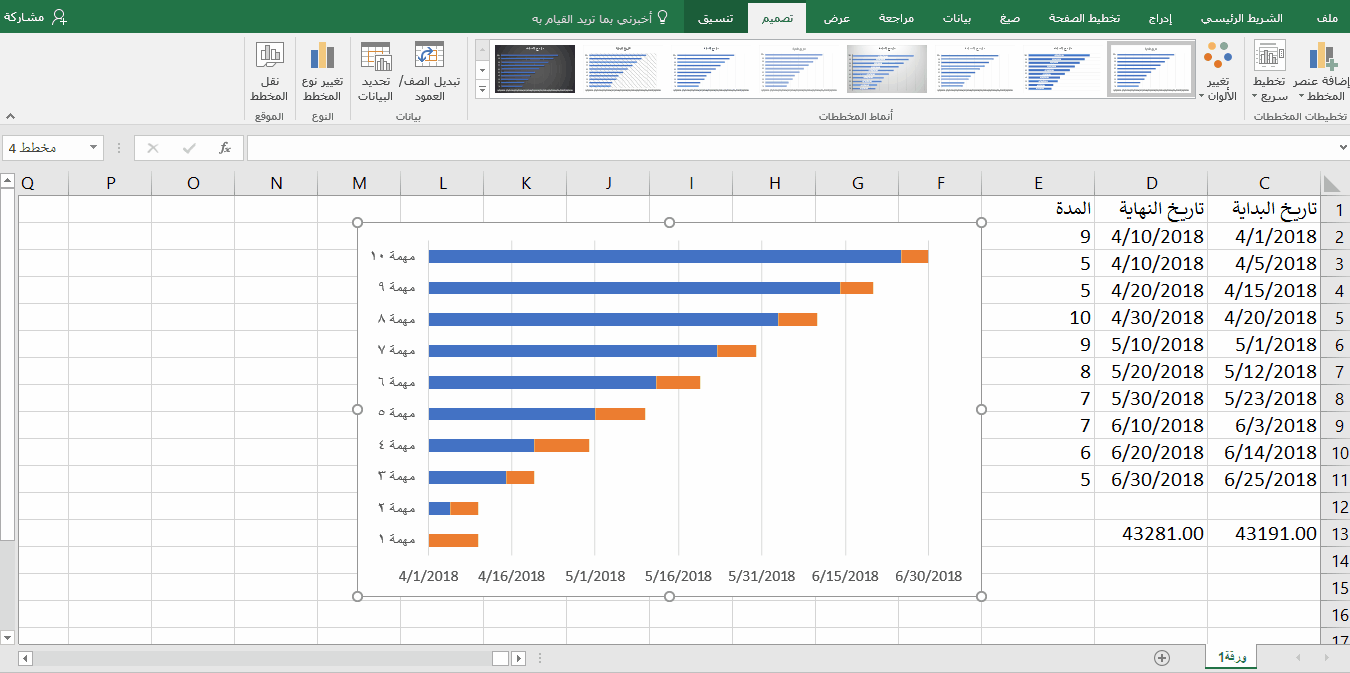
Task: Select cell containing 43191.00
Action: (1264, 534)
